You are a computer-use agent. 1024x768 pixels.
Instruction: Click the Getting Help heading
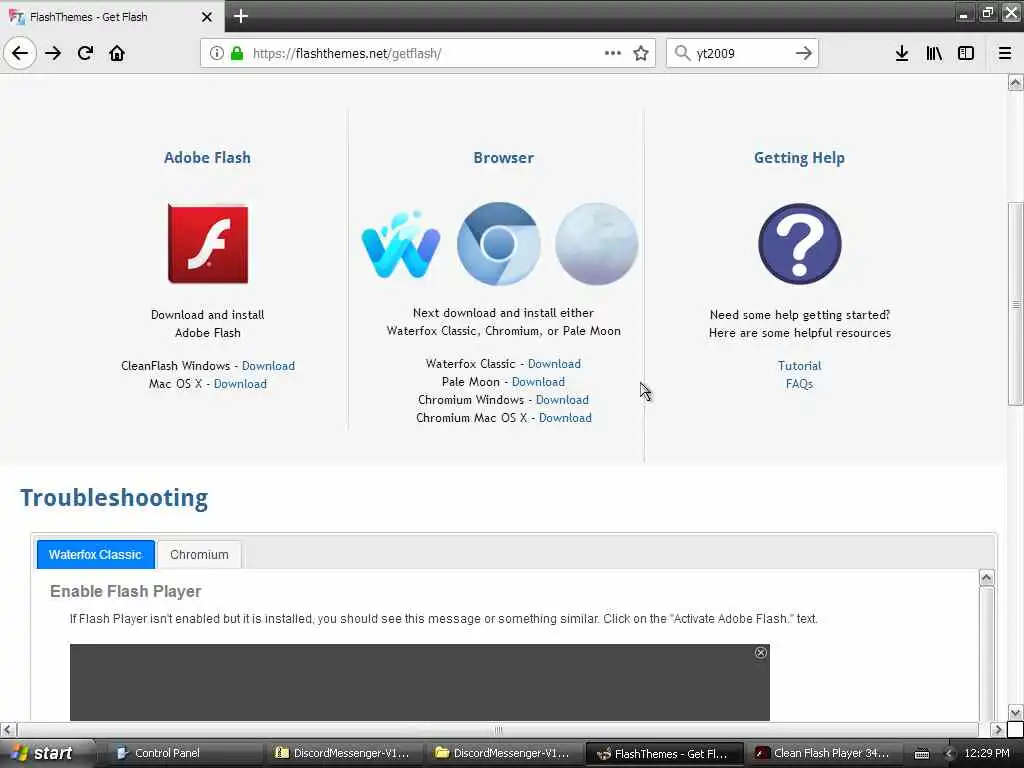[x=799, y=157]
